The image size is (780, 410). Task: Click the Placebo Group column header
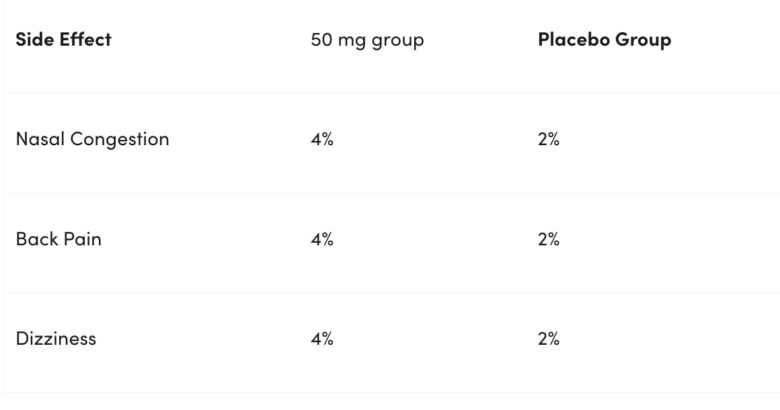point(604,40)
